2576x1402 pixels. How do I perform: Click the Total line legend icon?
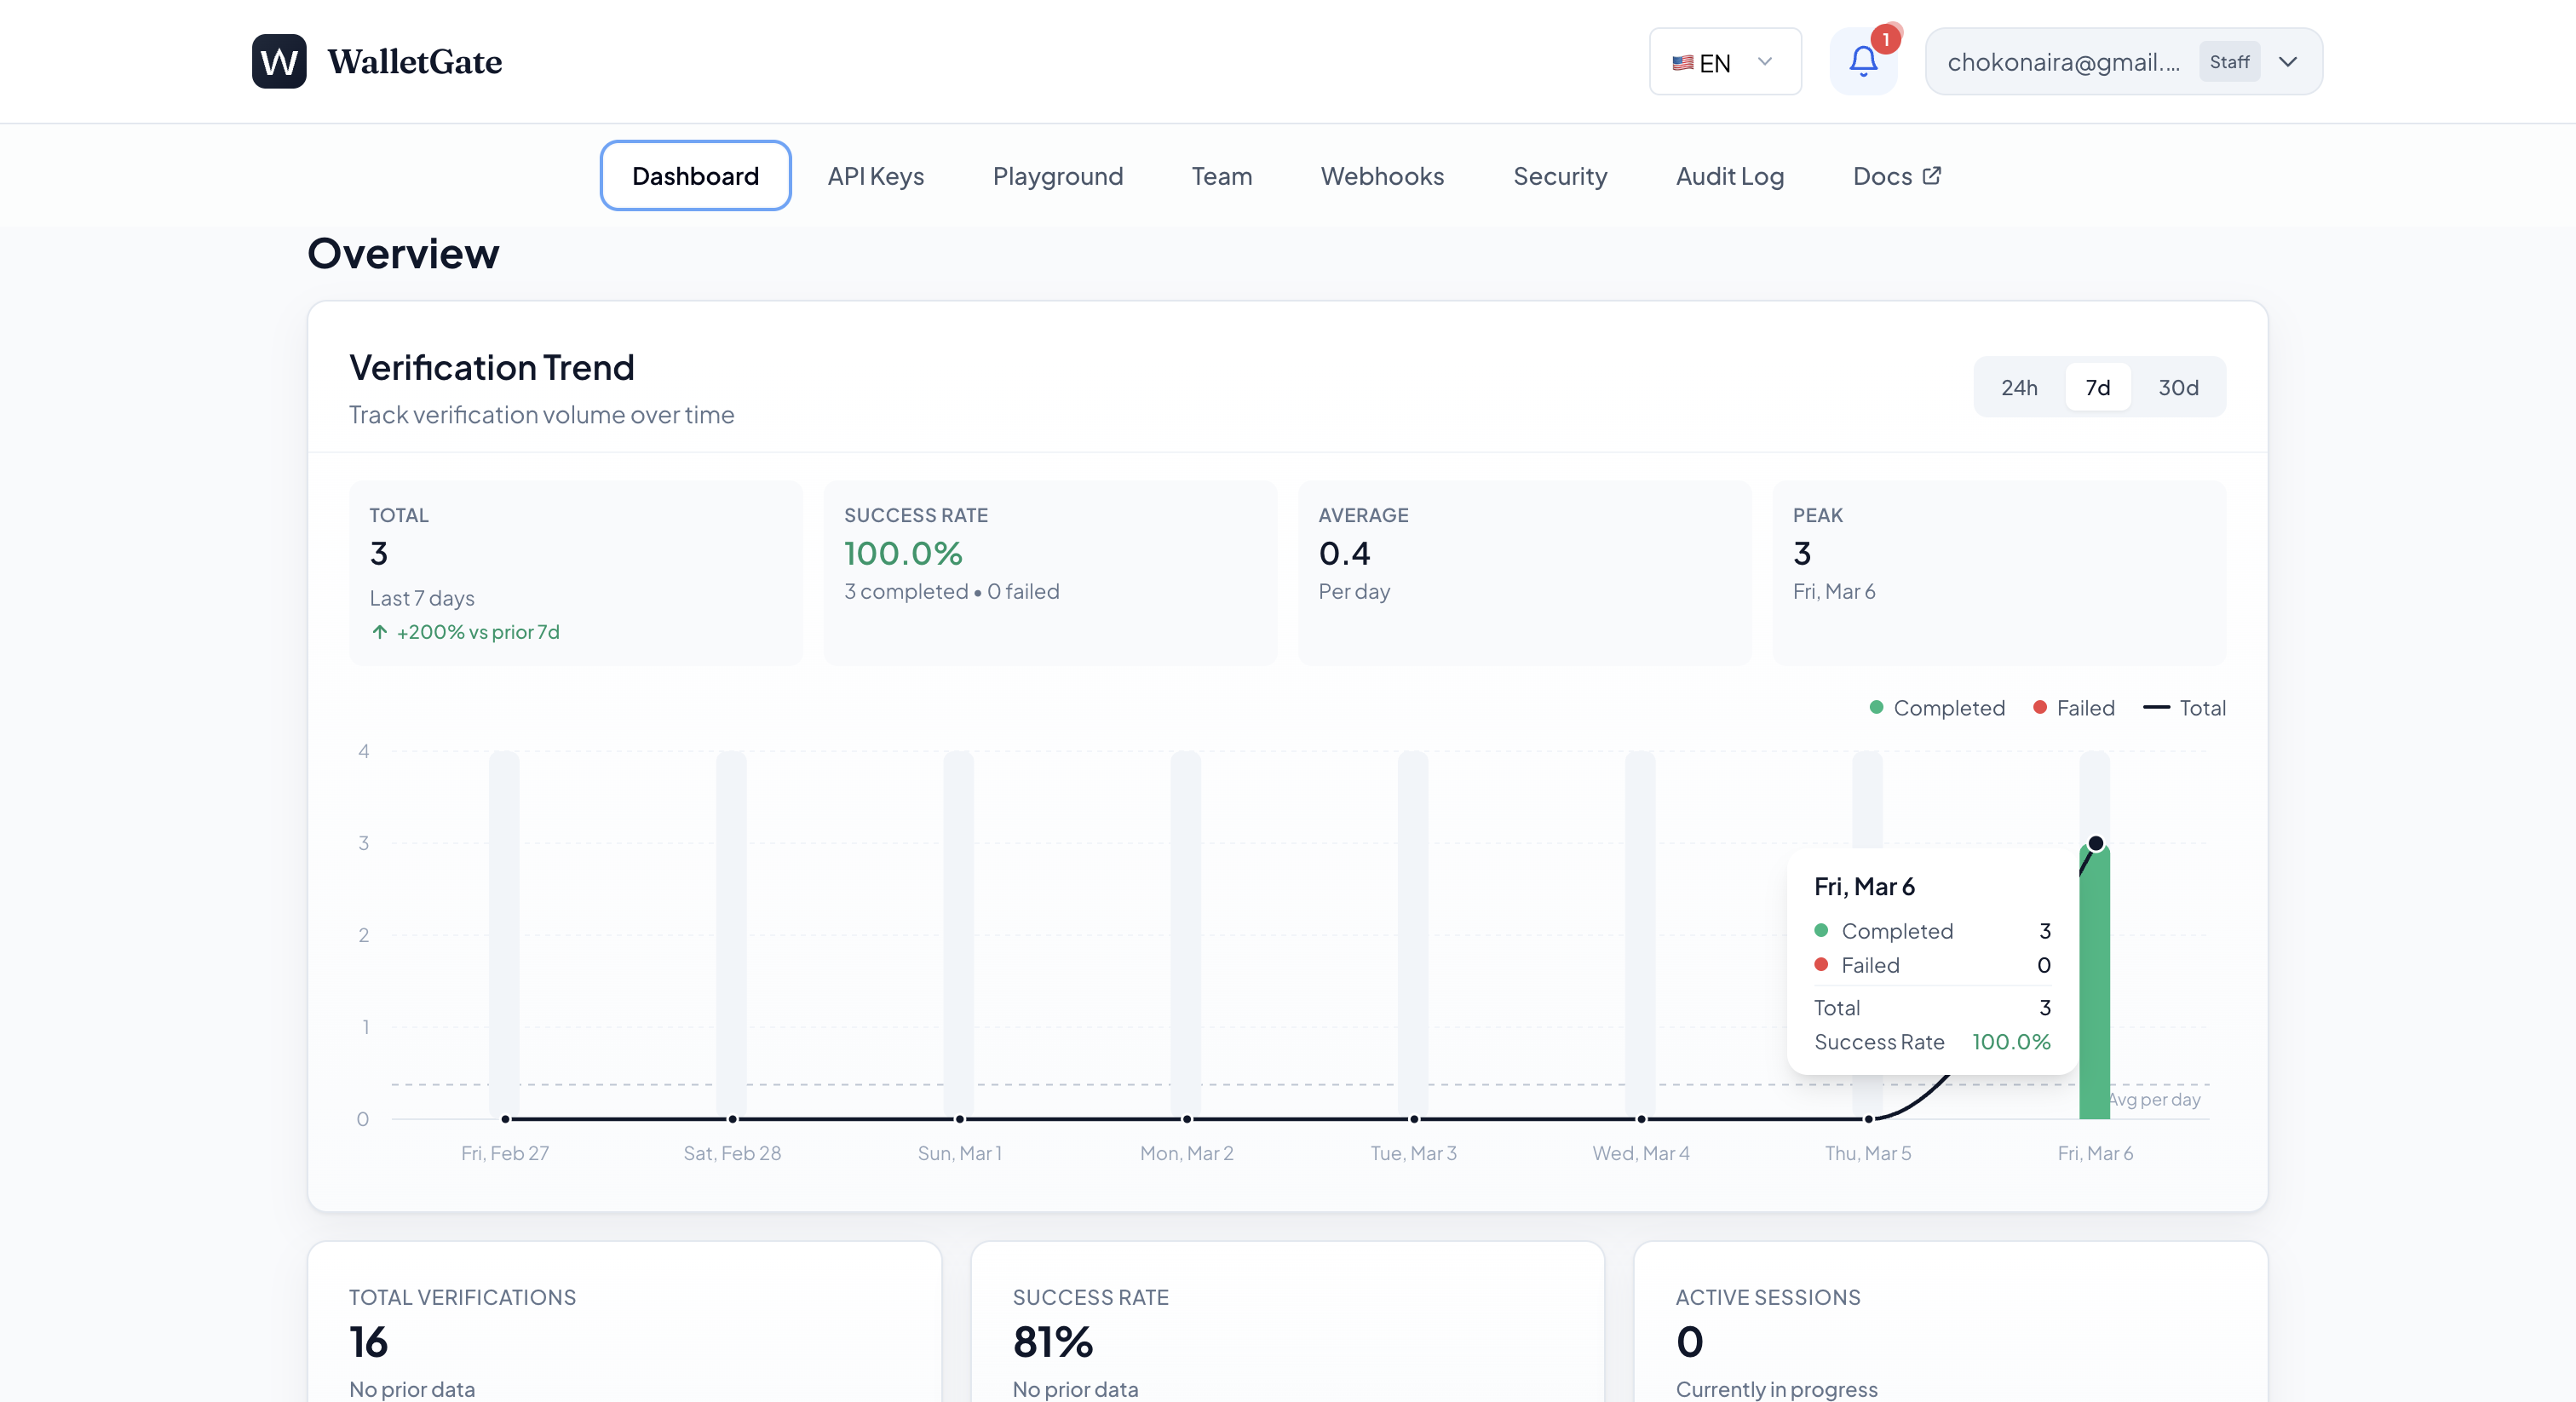pyautogui.click(x=2156, y=708)
